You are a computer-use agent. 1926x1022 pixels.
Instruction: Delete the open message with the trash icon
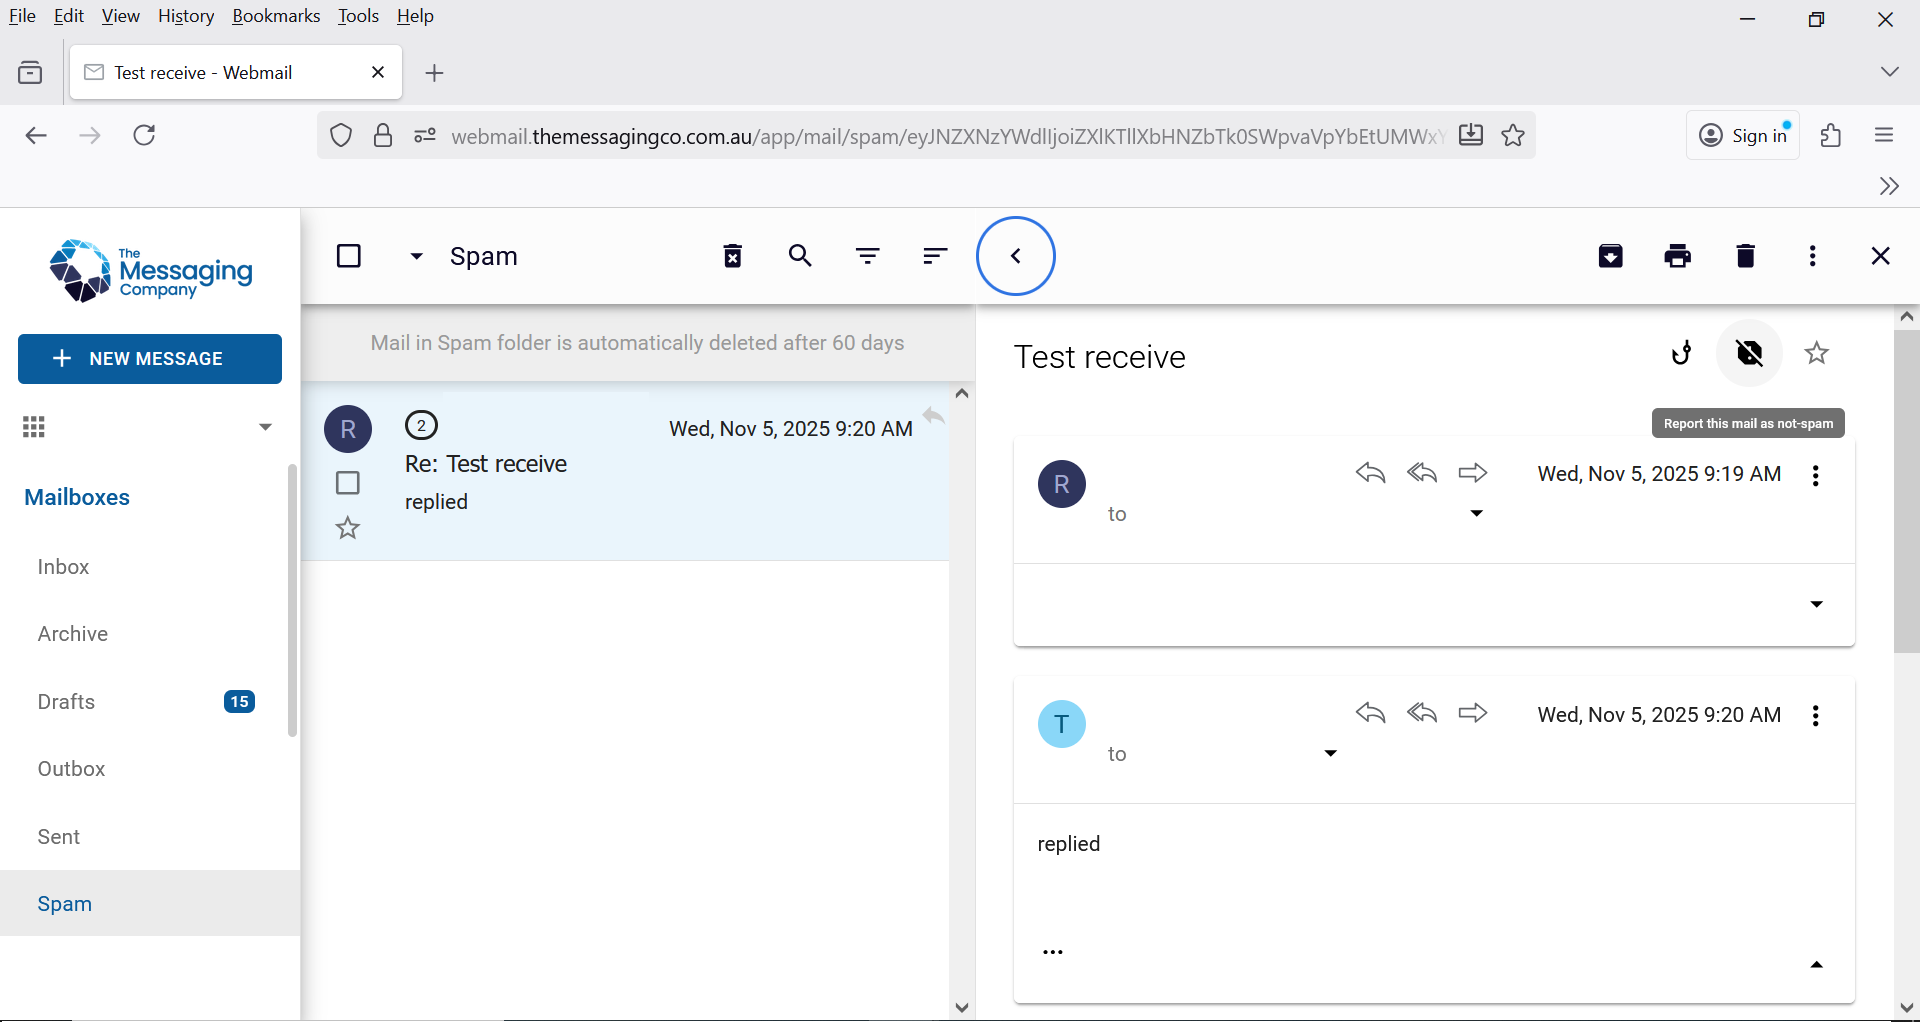(x=1746, y=256)
